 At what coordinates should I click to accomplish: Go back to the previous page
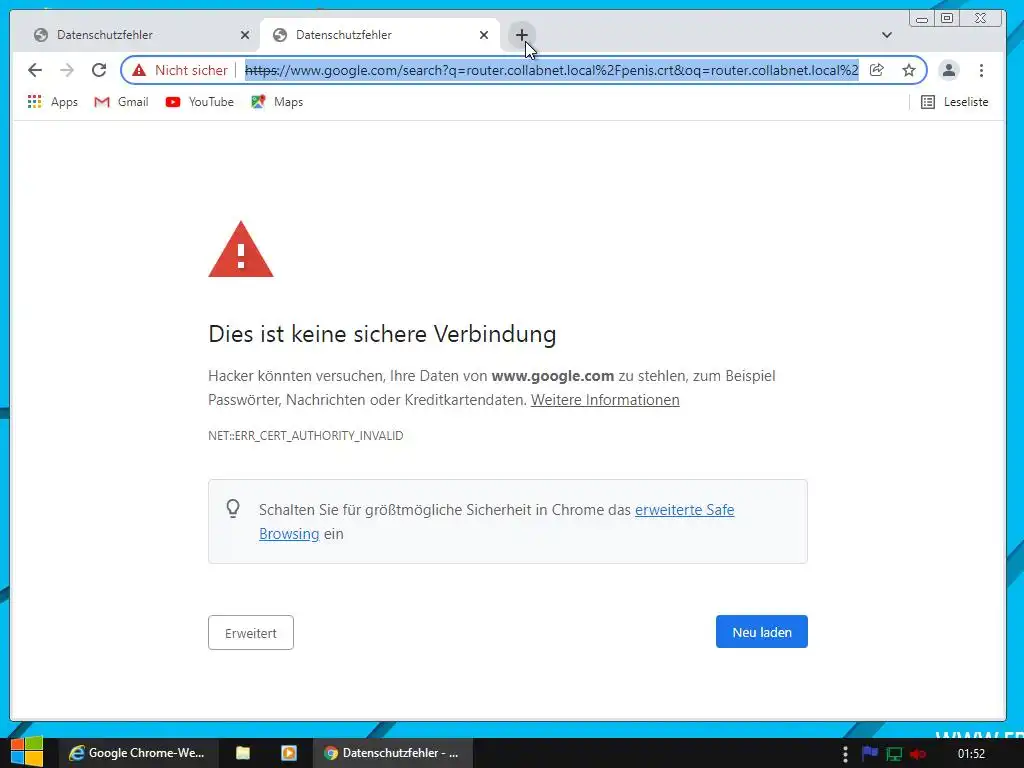coord(35,70)
